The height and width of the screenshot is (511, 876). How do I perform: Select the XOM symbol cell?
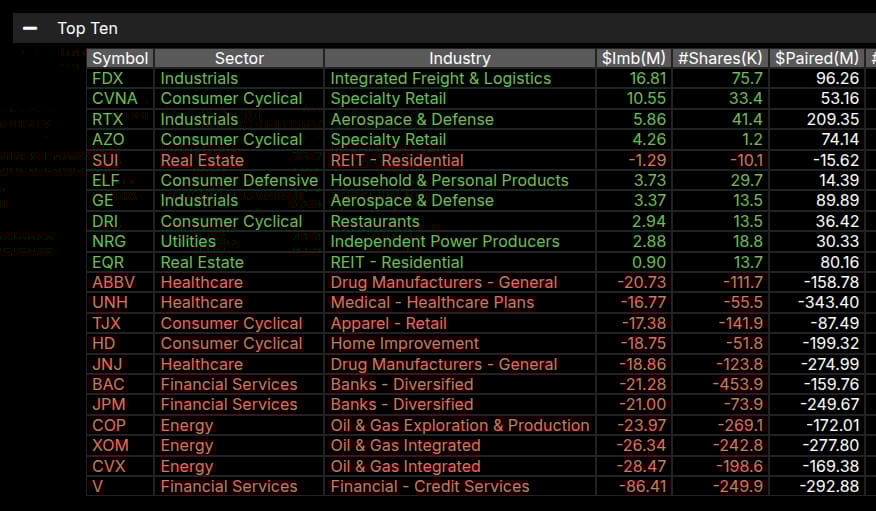pos(120,446)
